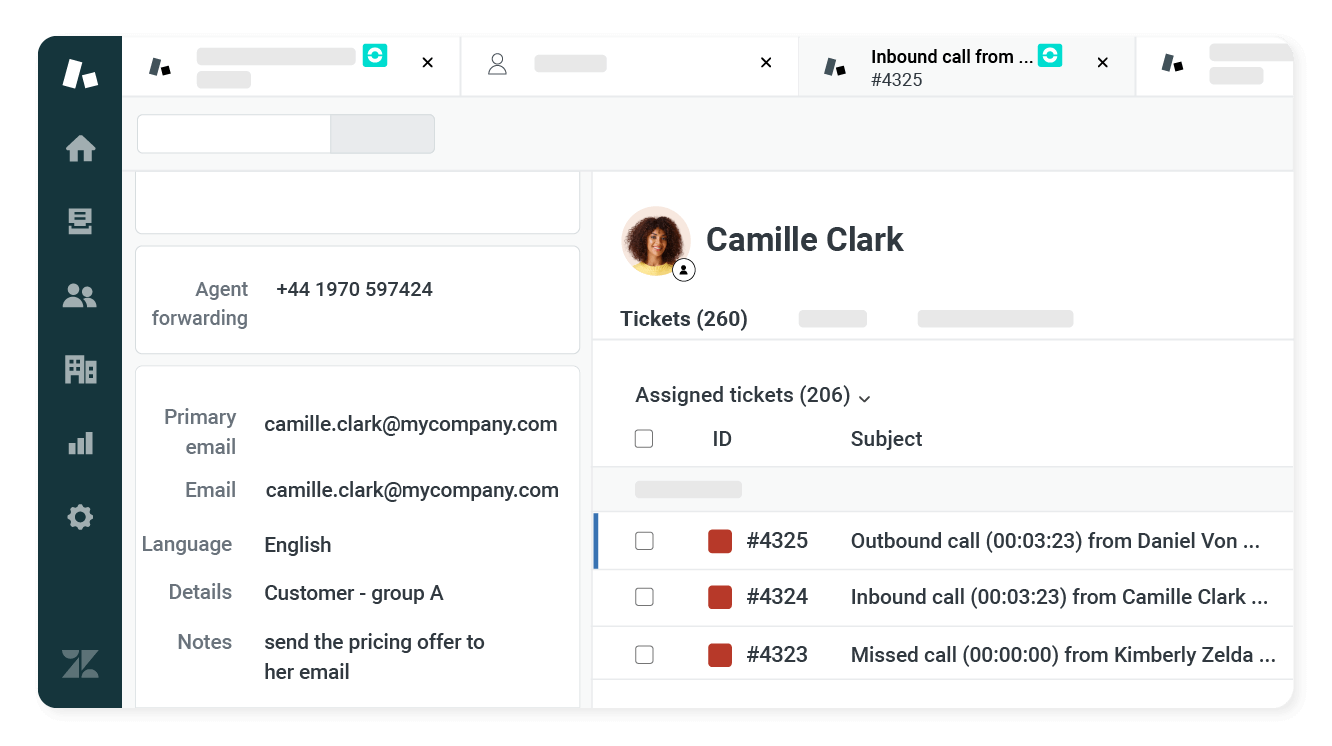Check the select-all tickets checkbox
The height and width of the screenshot is (746, 1332).
click(x=644, y=438)
